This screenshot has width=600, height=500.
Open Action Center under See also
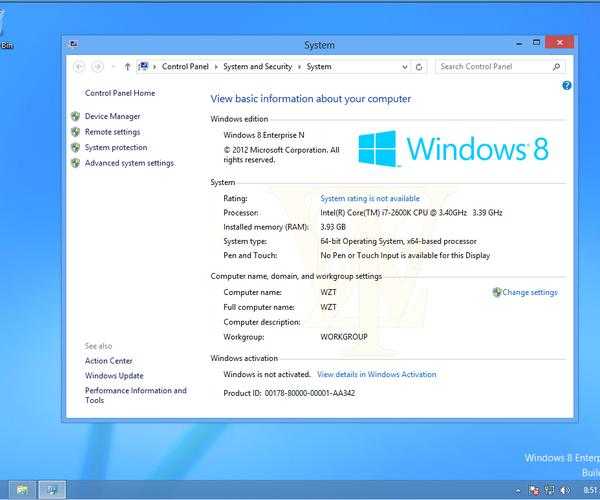pos(109,361)
